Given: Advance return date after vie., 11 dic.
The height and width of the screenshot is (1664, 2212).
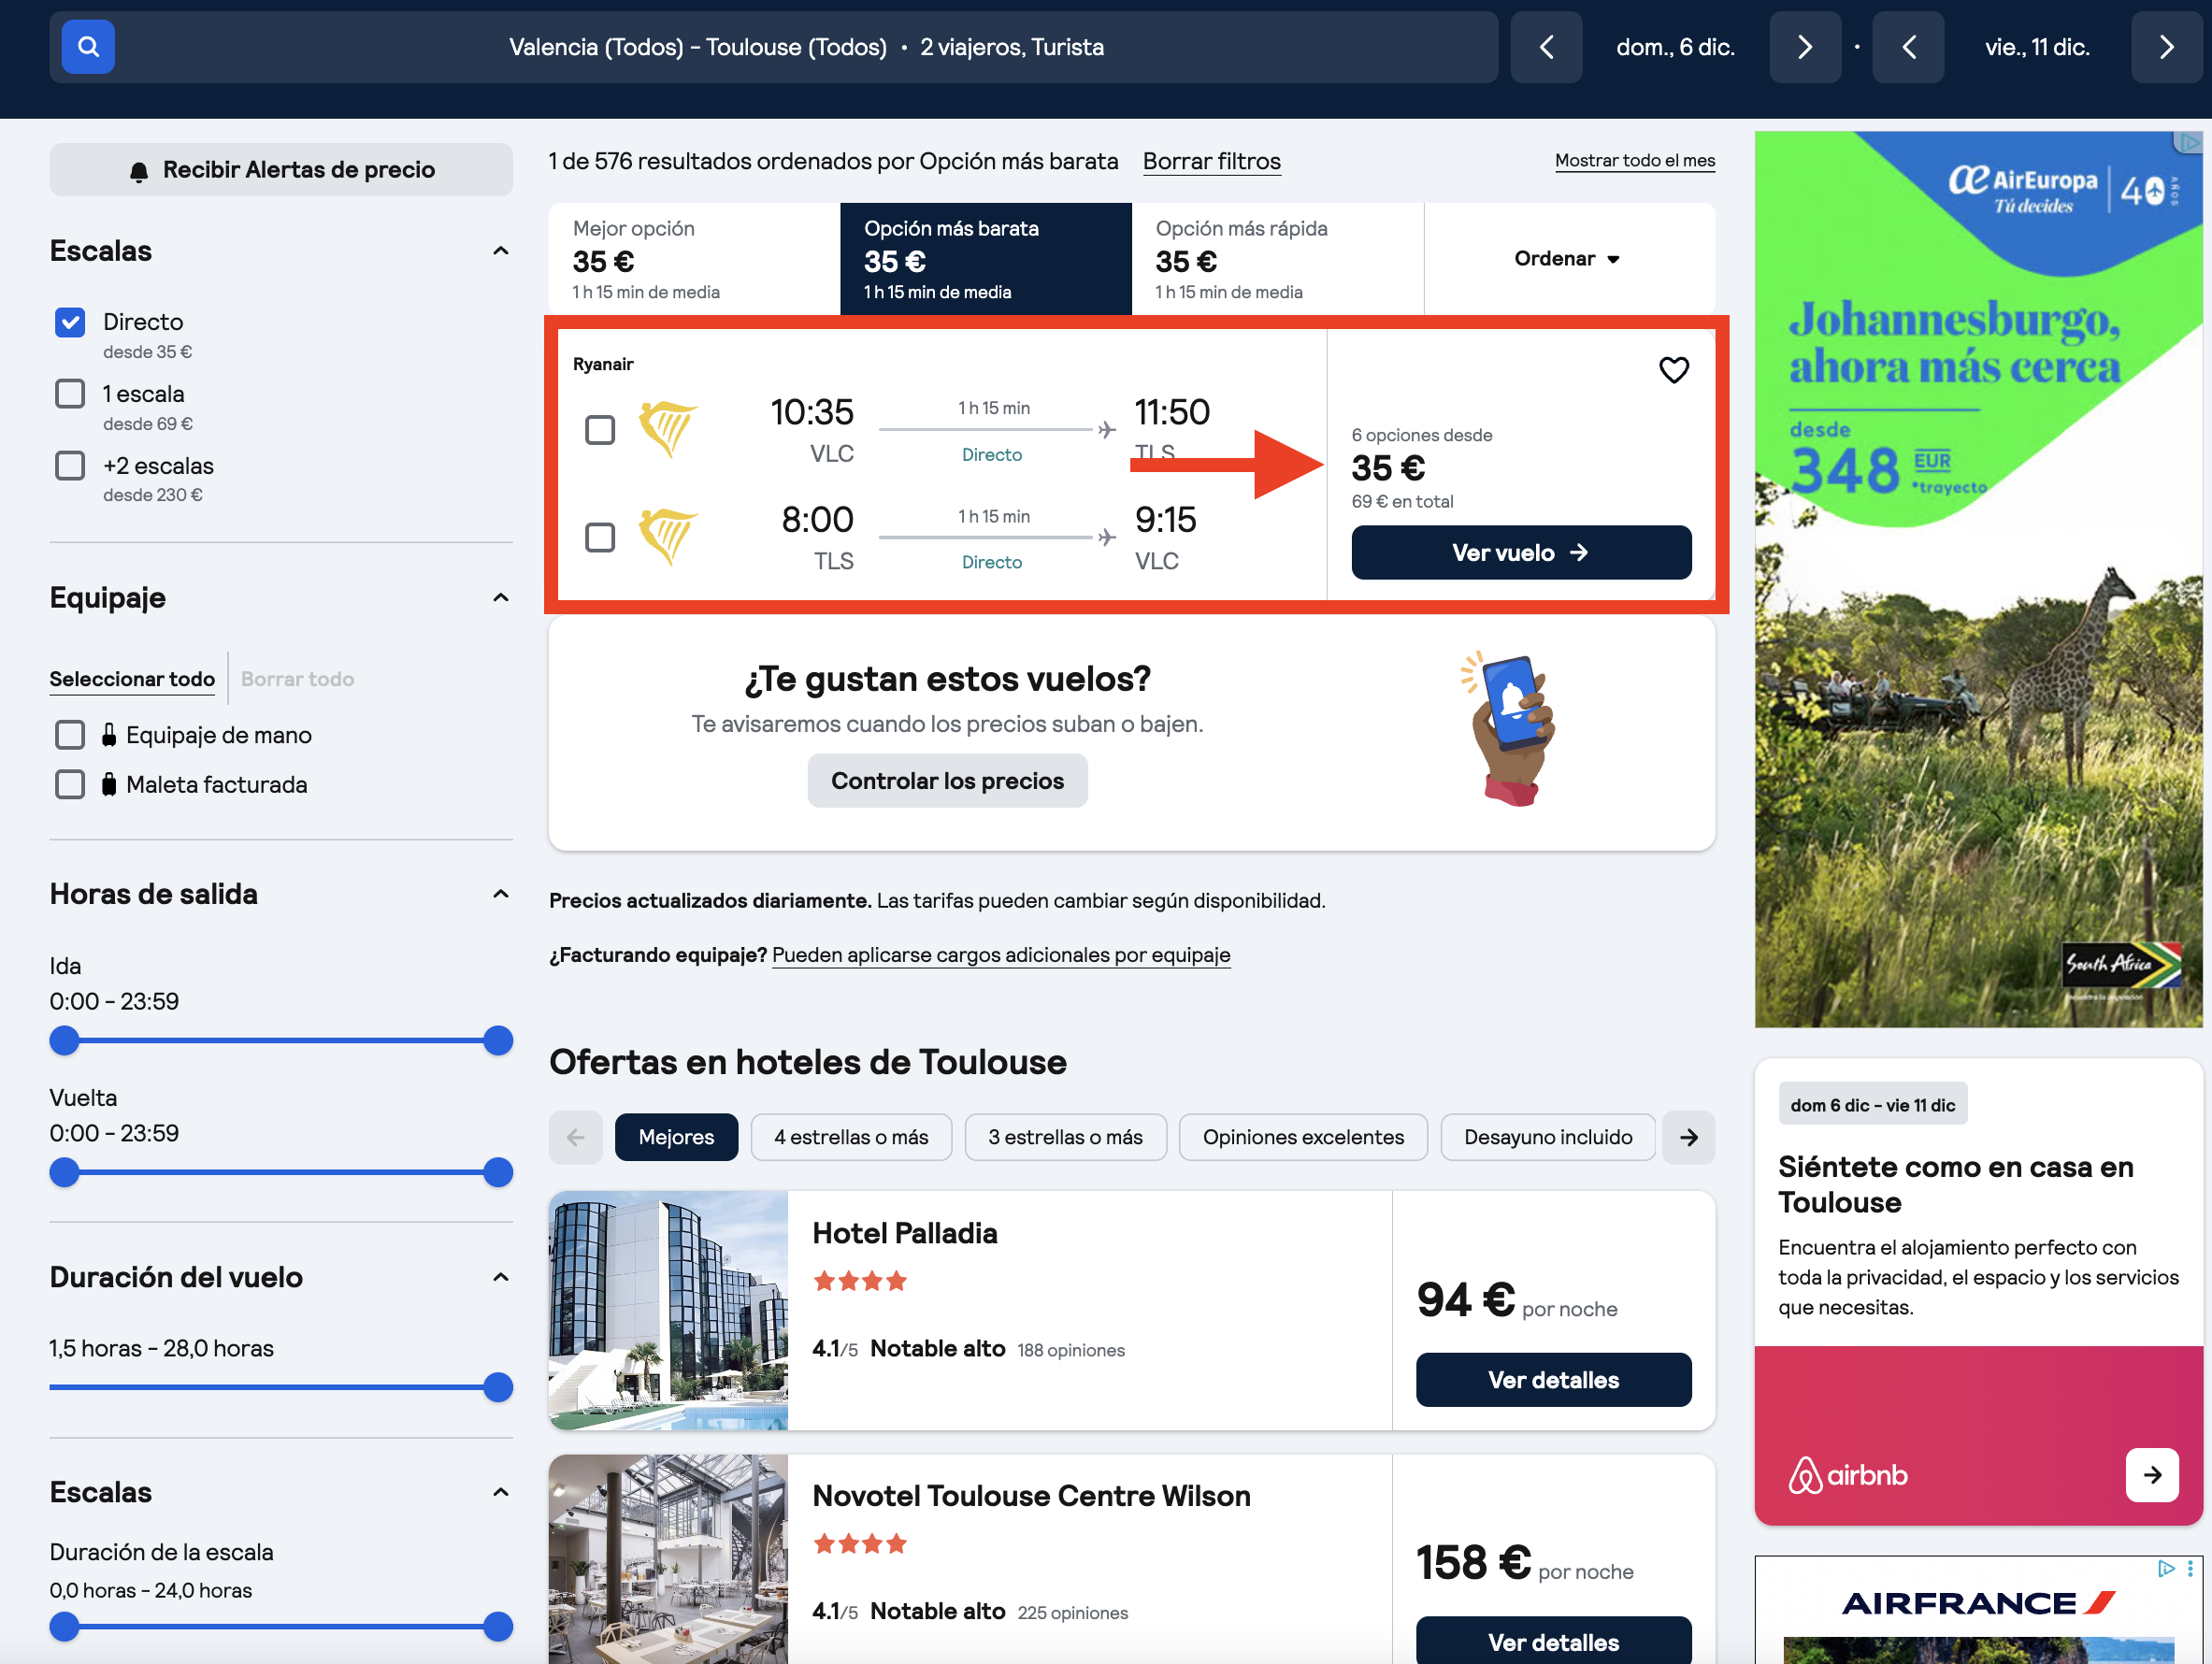Looking at the screenshot, I should click(x=2166, y=47).
